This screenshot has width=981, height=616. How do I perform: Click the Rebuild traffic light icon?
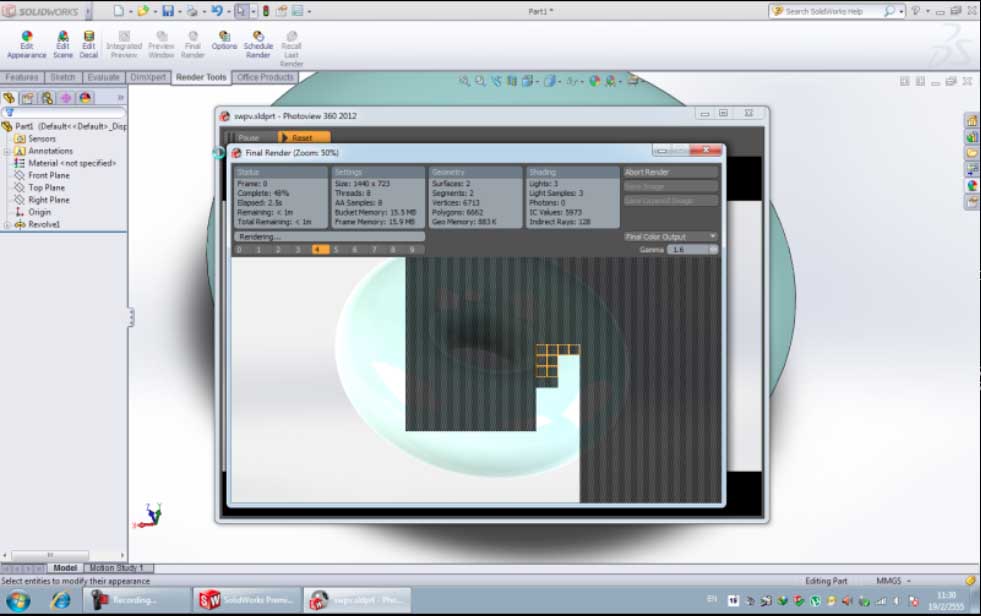(x=265, y=11)
